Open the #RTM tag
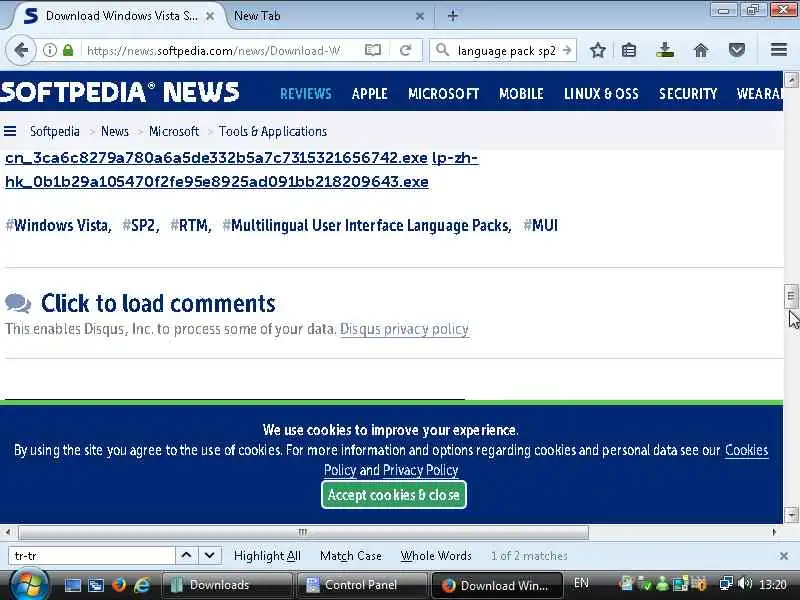This screenshot has height=600, width=800. tap(190, 226)
